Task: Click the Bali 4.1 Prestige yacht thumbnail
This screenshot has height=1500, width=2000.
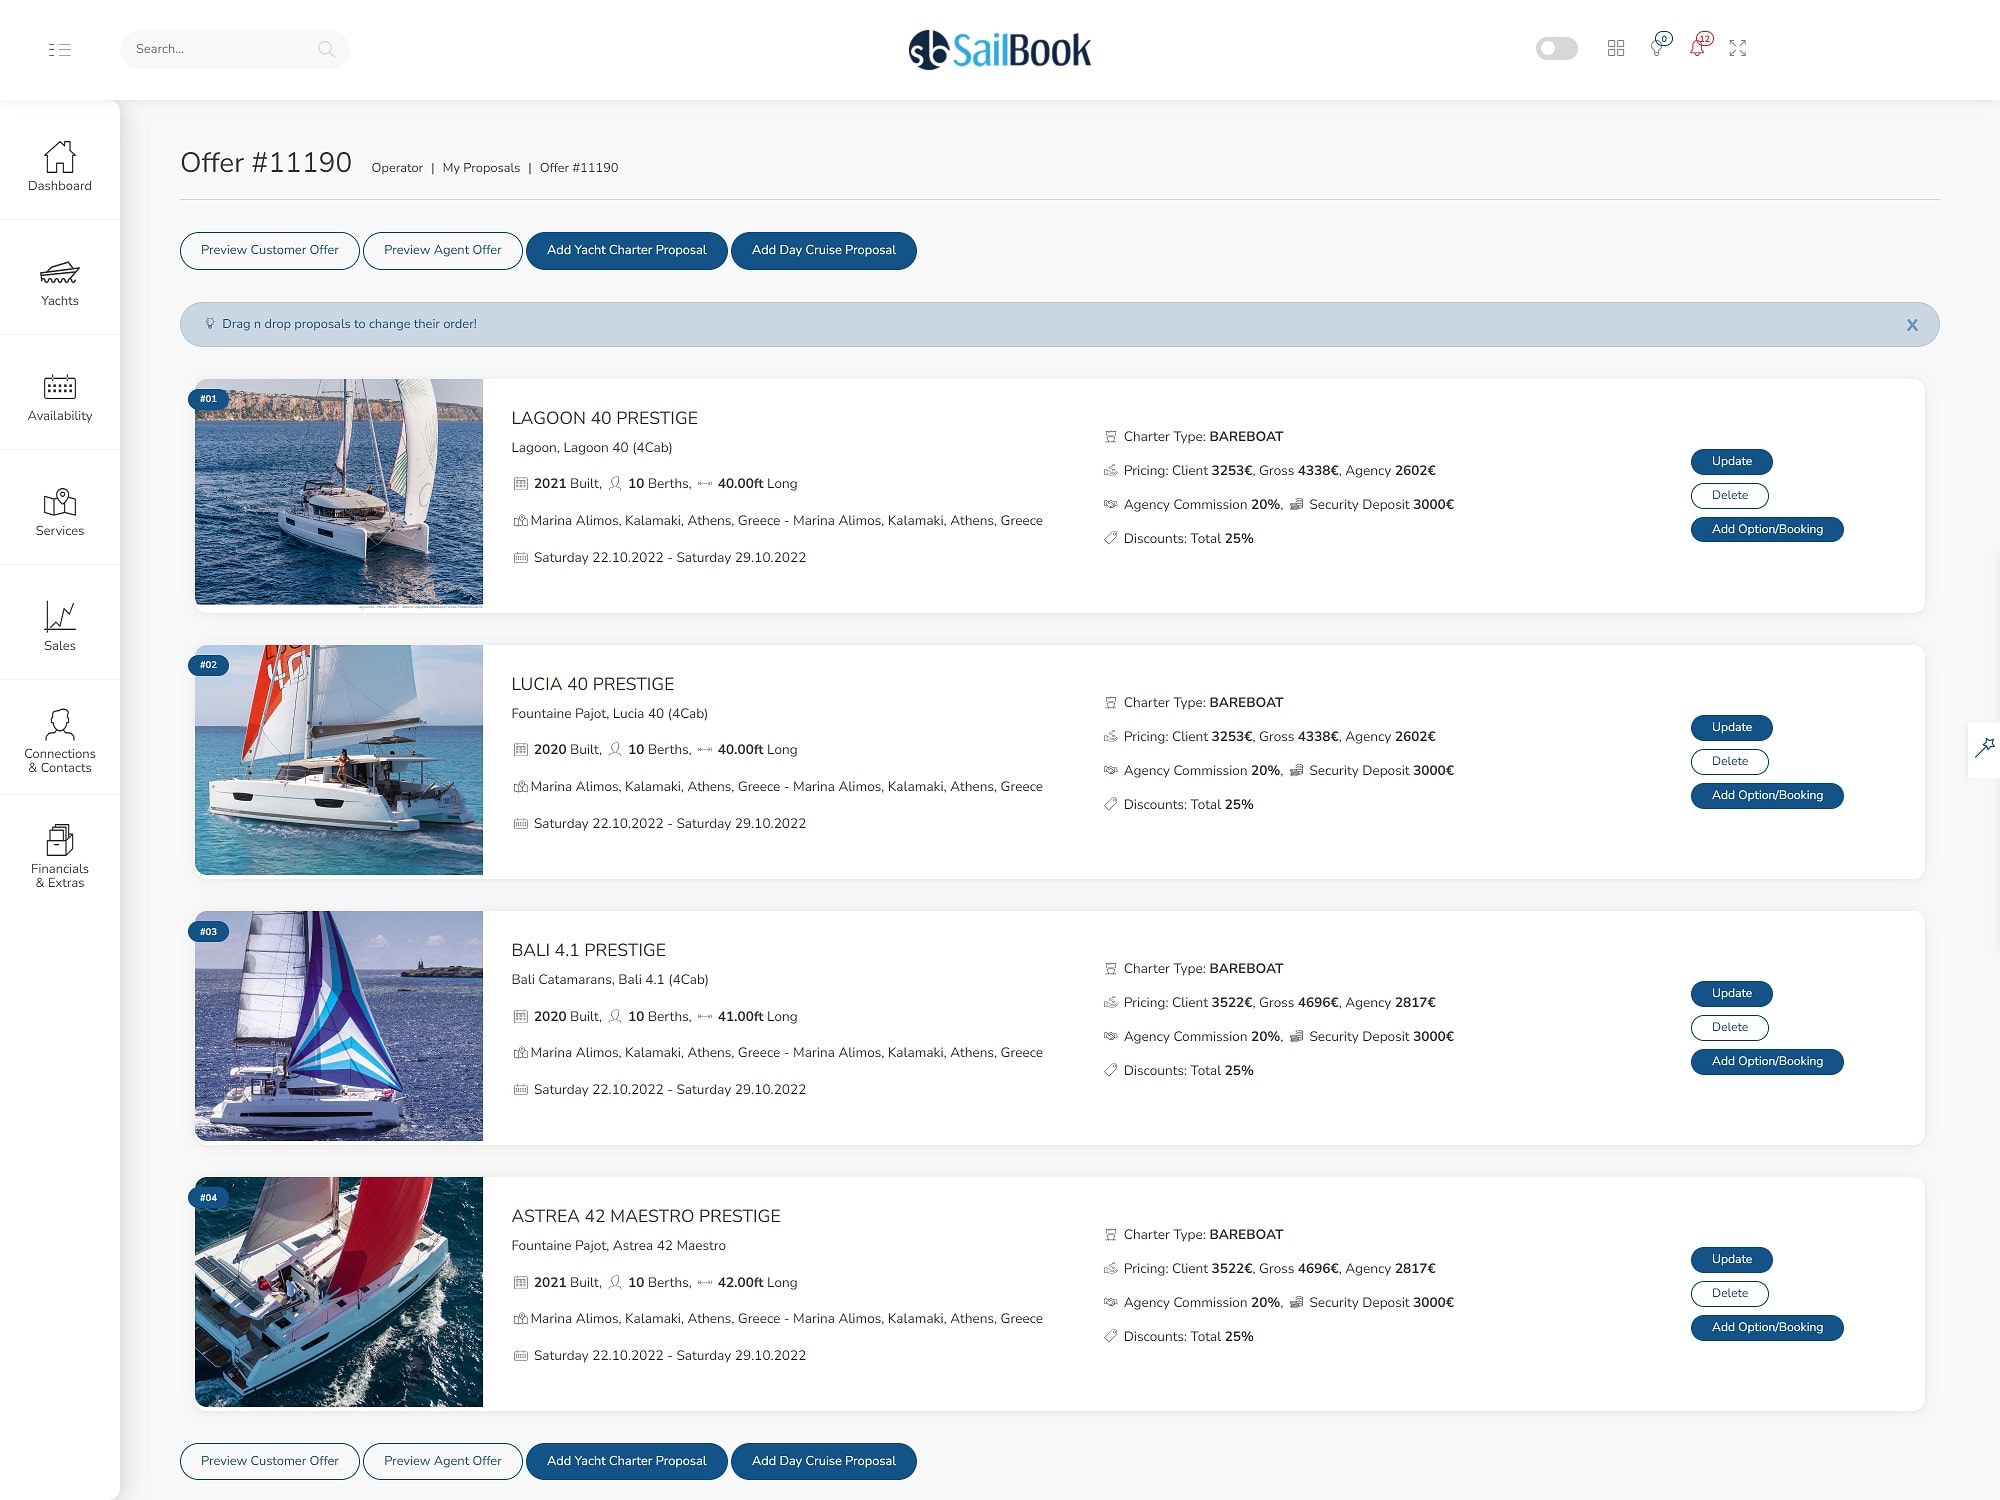Action: click(339, 1025)
